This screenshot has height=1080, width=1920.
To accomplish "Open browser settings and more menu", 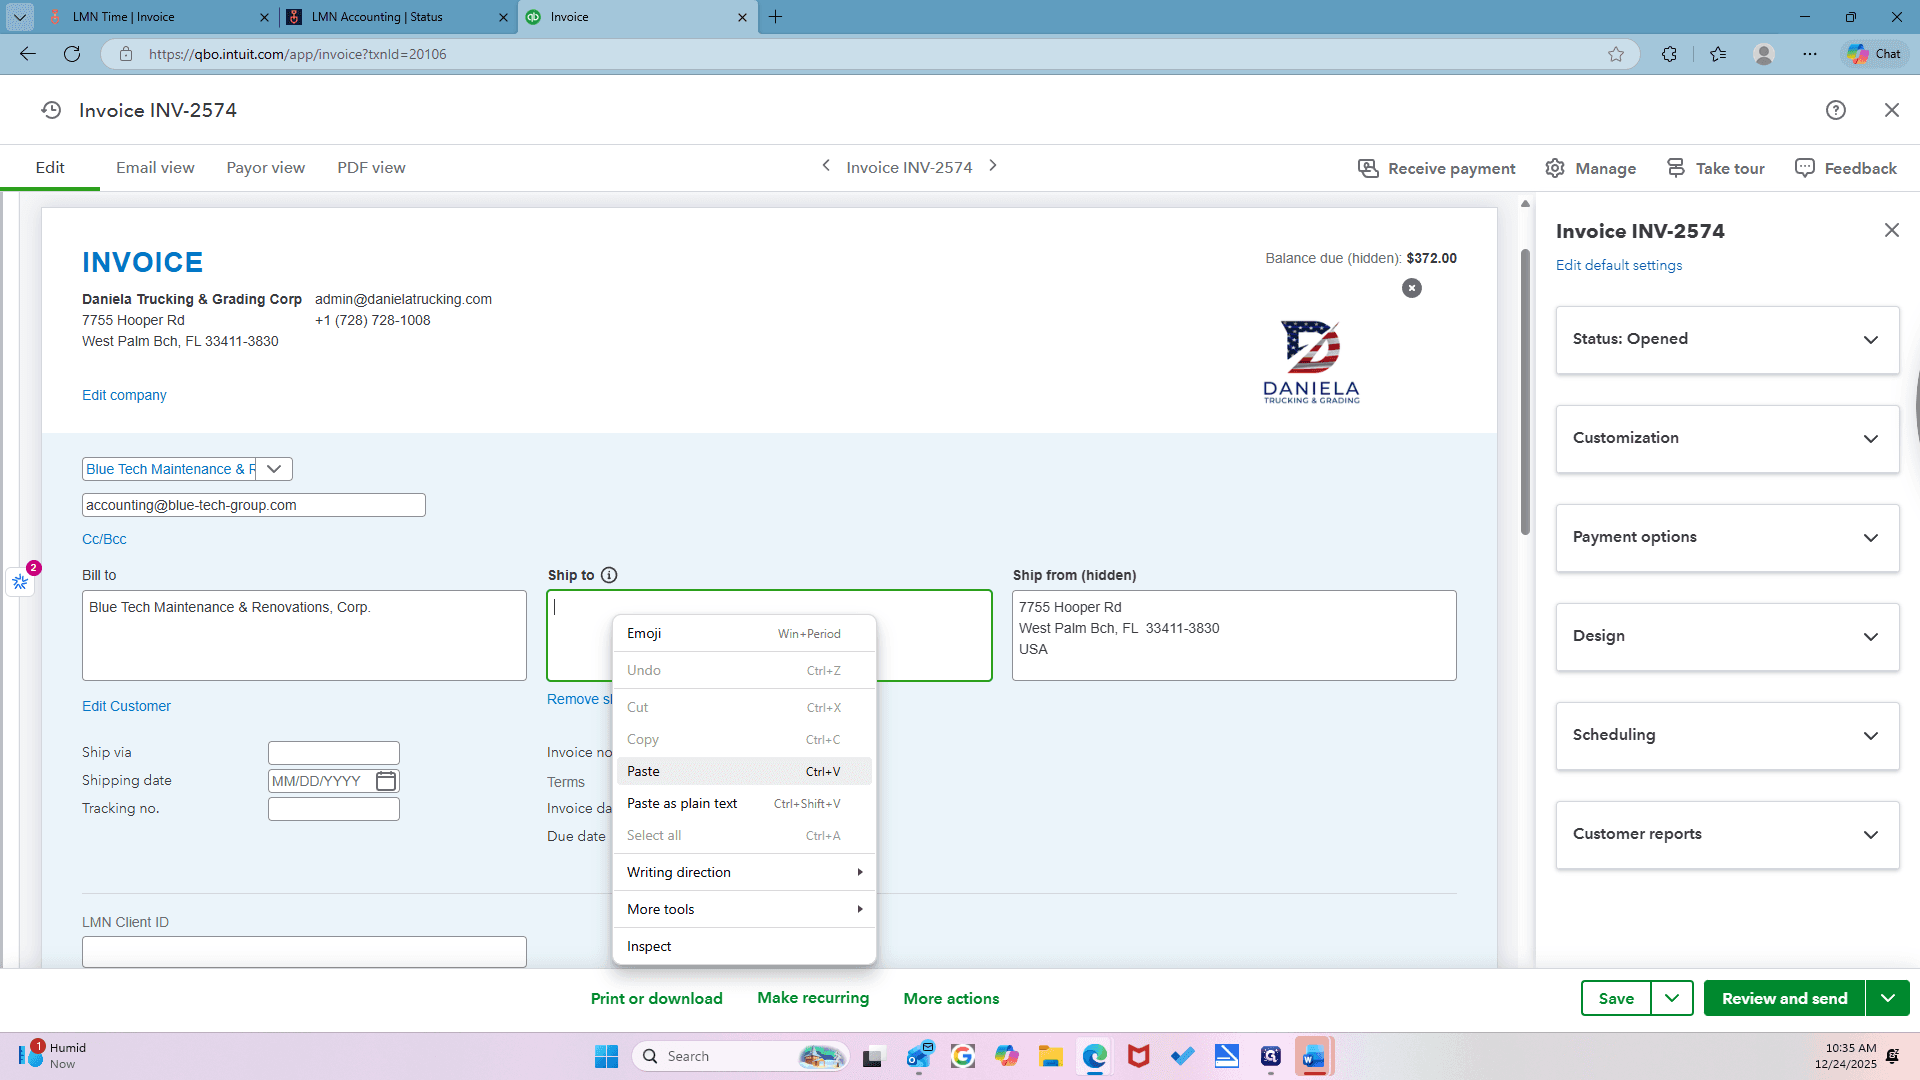I will 1810,54.
